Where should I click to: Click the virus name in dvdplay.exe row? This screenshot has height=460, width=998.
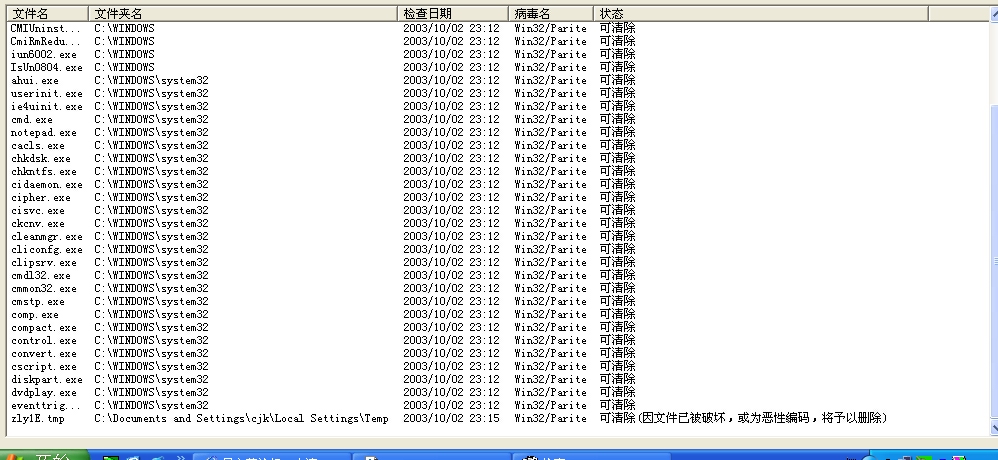(551, 393)
